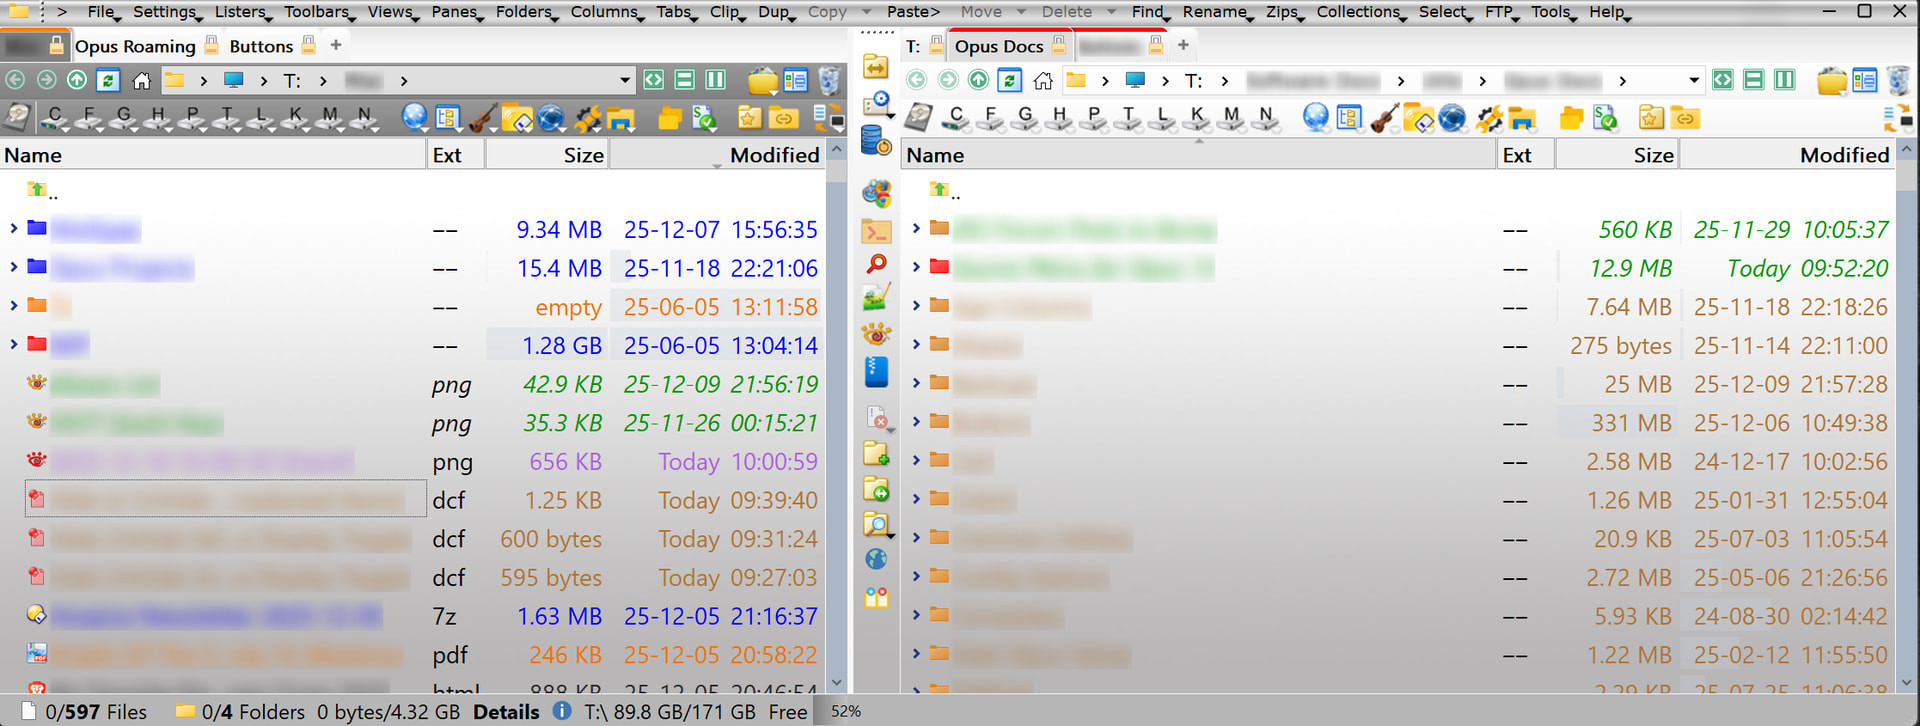This screenshot has width=1920, height=726.
Task: Click the terminal icon in center toolbar
Action: [876, 231]
